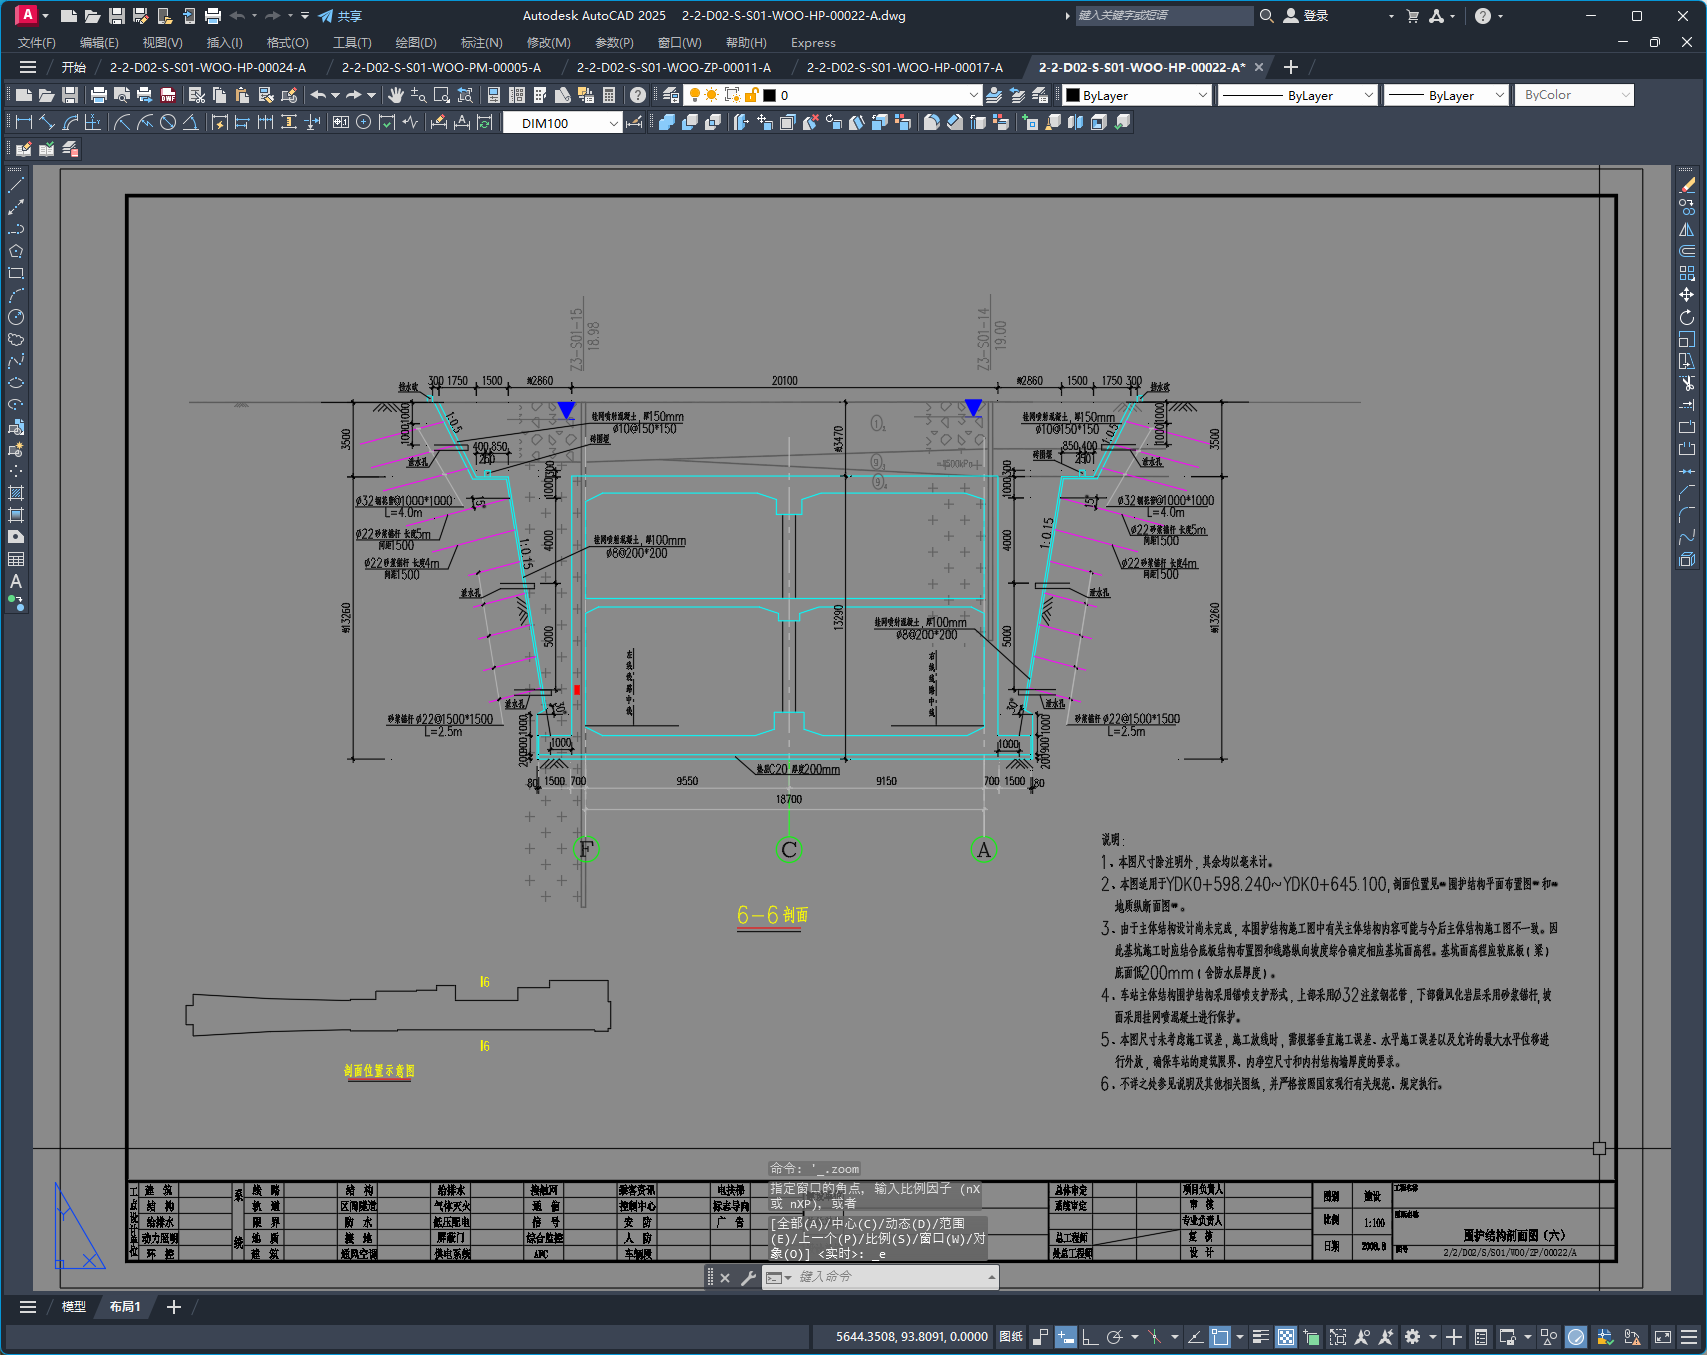Switch to 2-2-D02-S-S01-WOO-HP-00024-A tab
1707x1355 pixels.
[x=208, y=68]
